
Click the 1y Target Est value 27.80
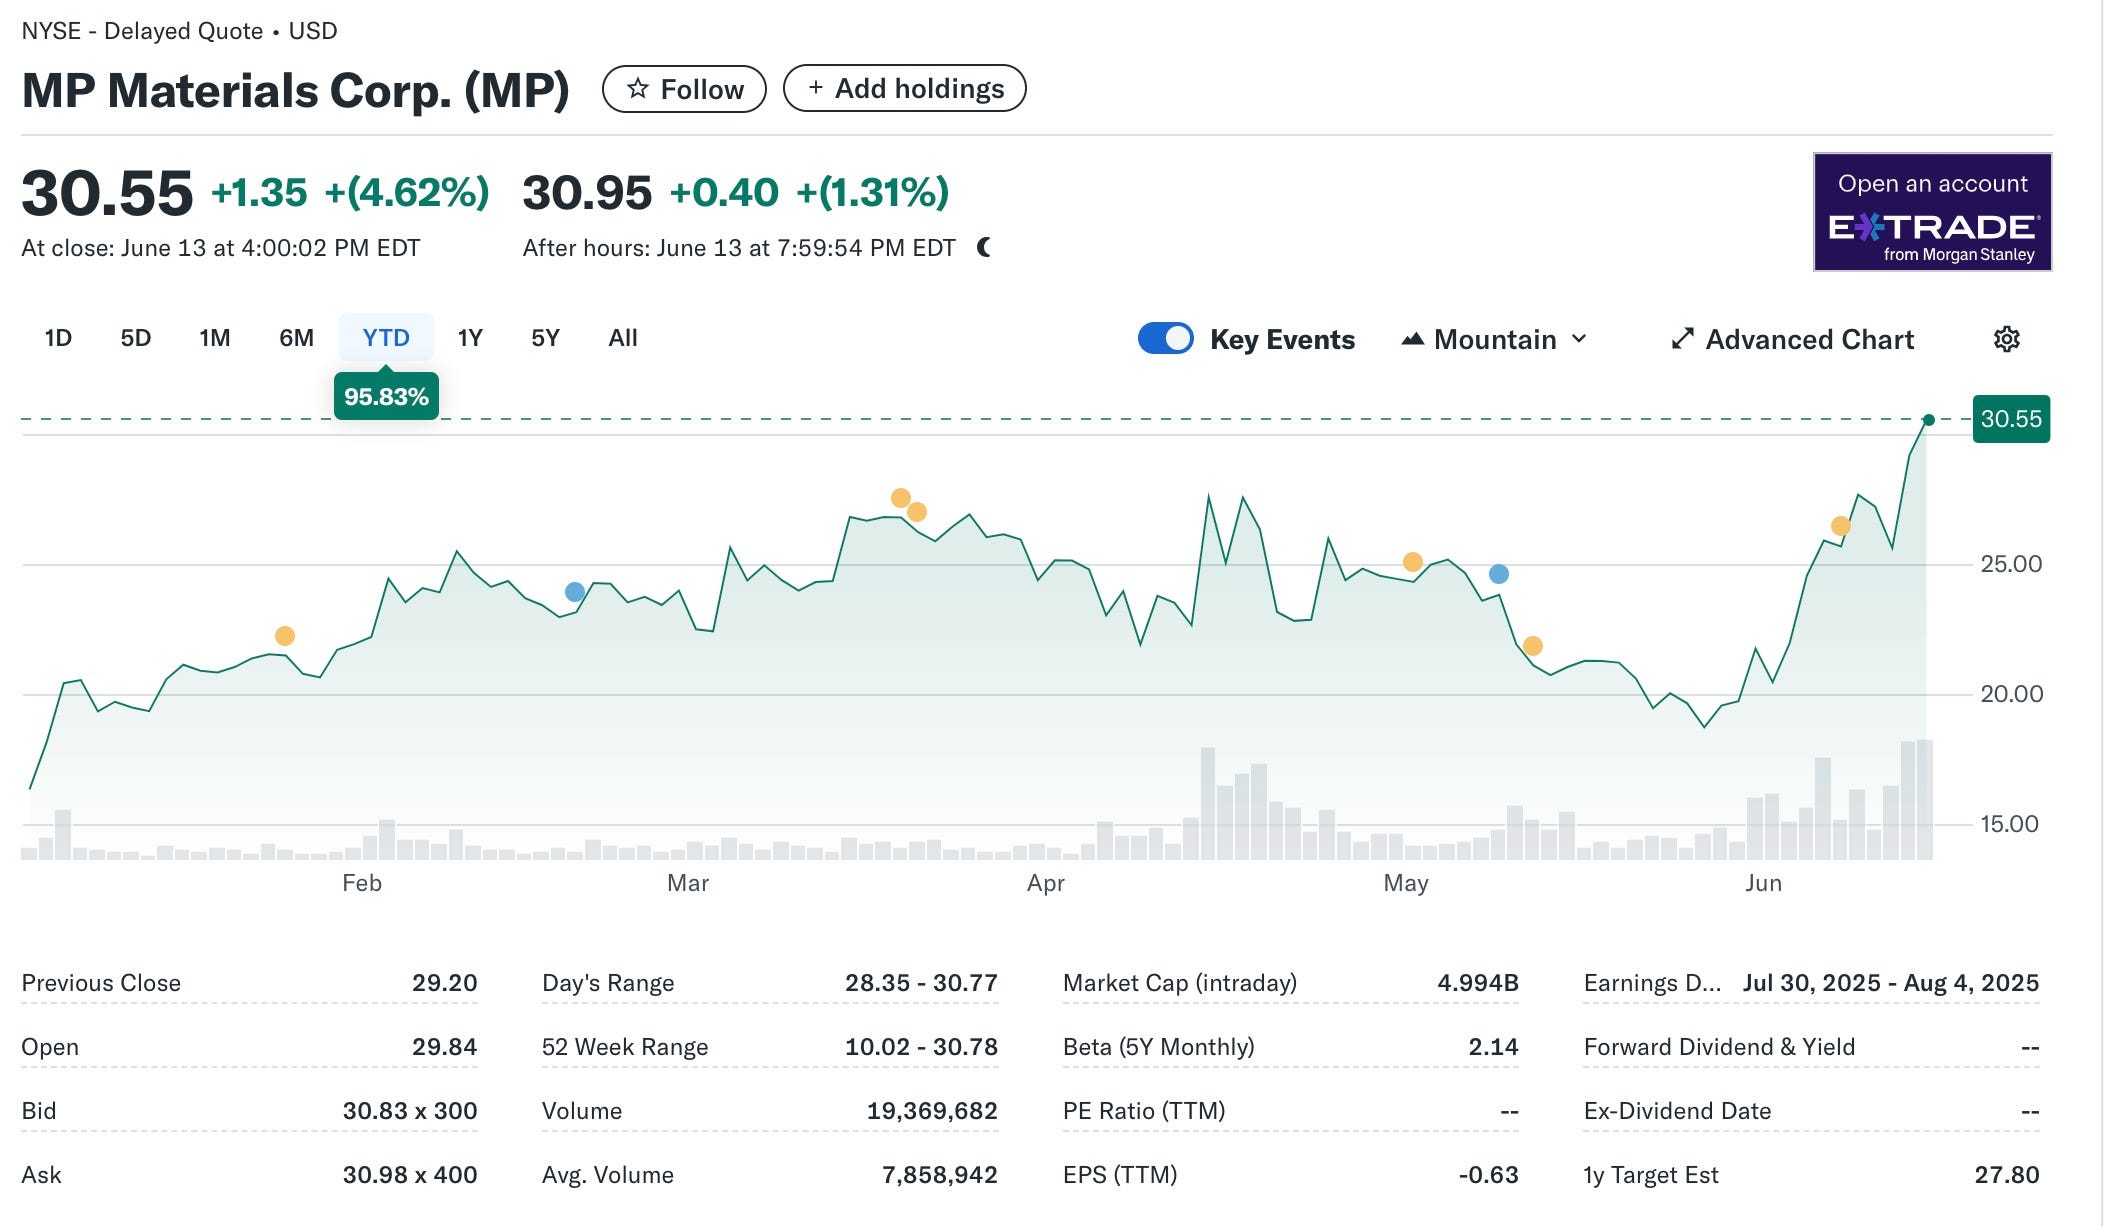click(x=2006, y=1175)
